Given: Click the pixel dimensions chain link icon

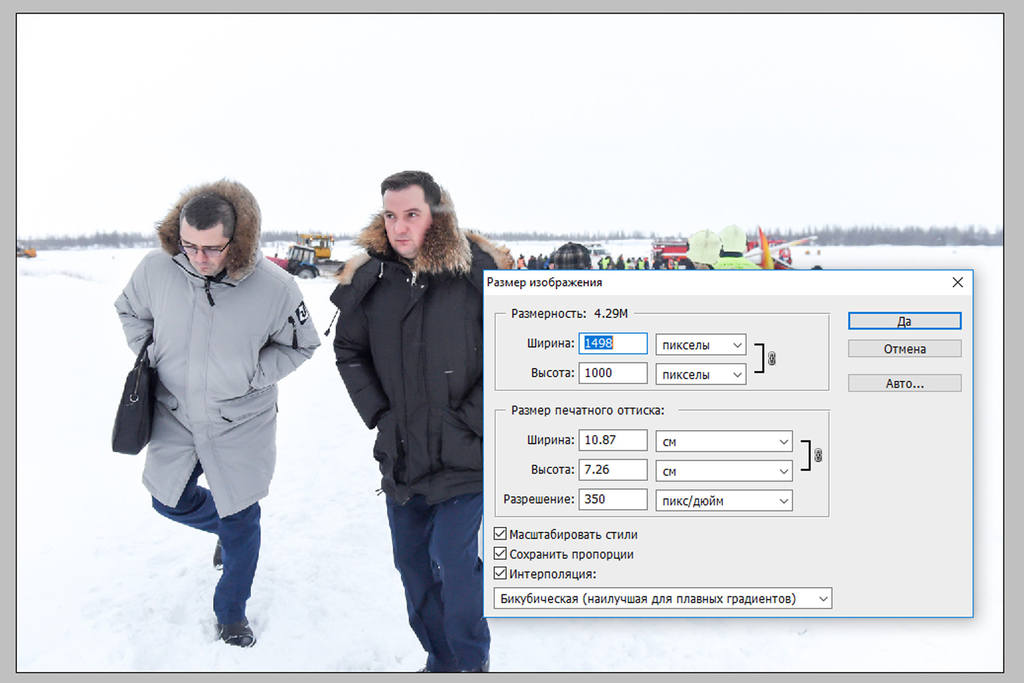Looking at the screenshot, I should point(772,358).
